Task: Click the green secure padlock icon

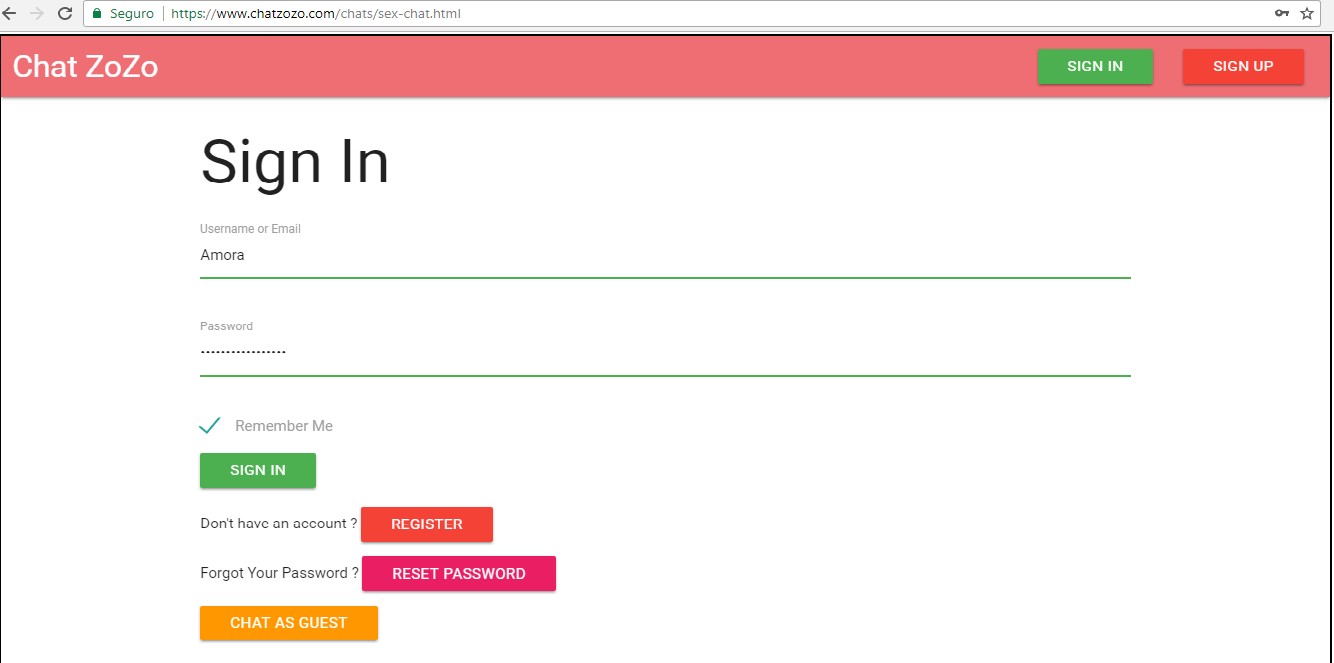Action: pyautogui.click(x=97, y=14)
